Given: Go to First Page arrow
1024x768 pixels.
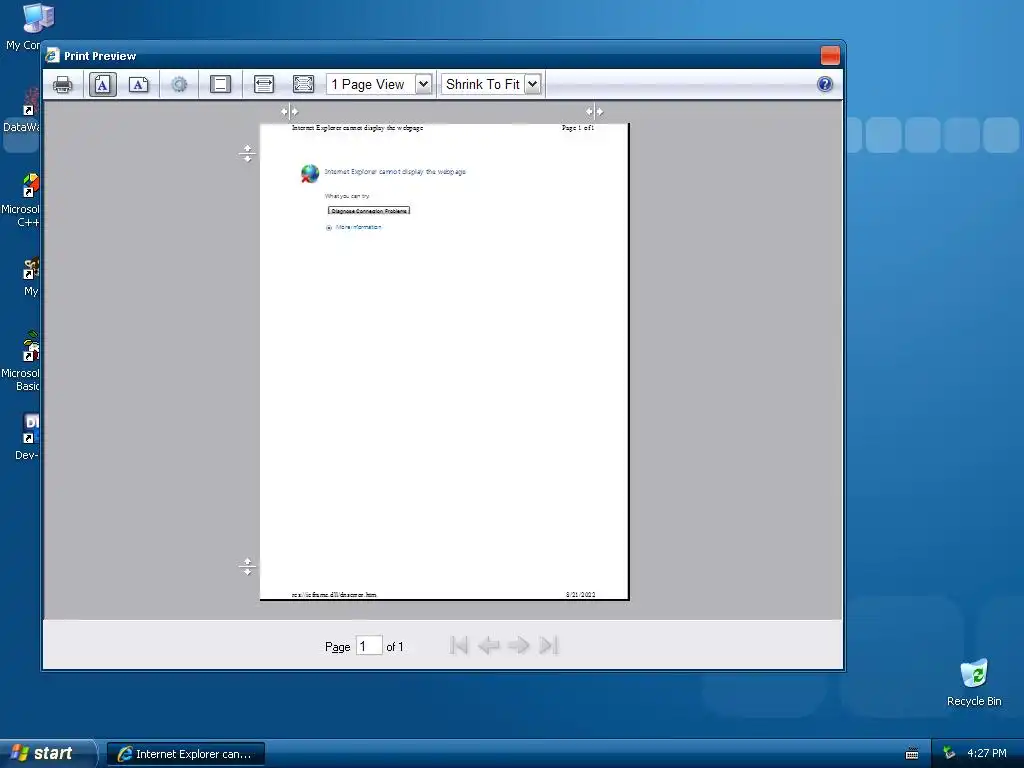Looking at the screenshot, I should pyautogui.click(x=458, y=645).
